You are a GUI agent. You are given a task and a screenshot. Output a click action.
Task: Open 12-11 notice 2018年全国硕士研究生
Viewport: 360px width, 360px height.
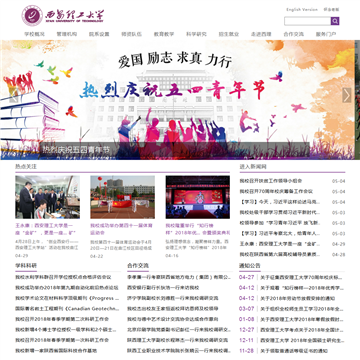click(301, 340)
